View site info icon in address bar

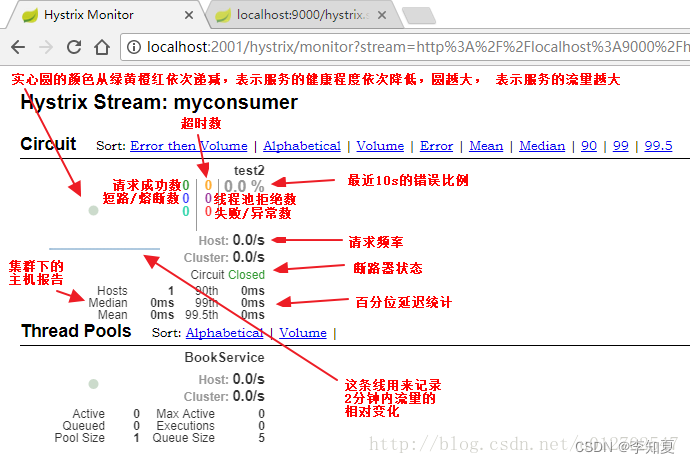click(x=134, y=47)
